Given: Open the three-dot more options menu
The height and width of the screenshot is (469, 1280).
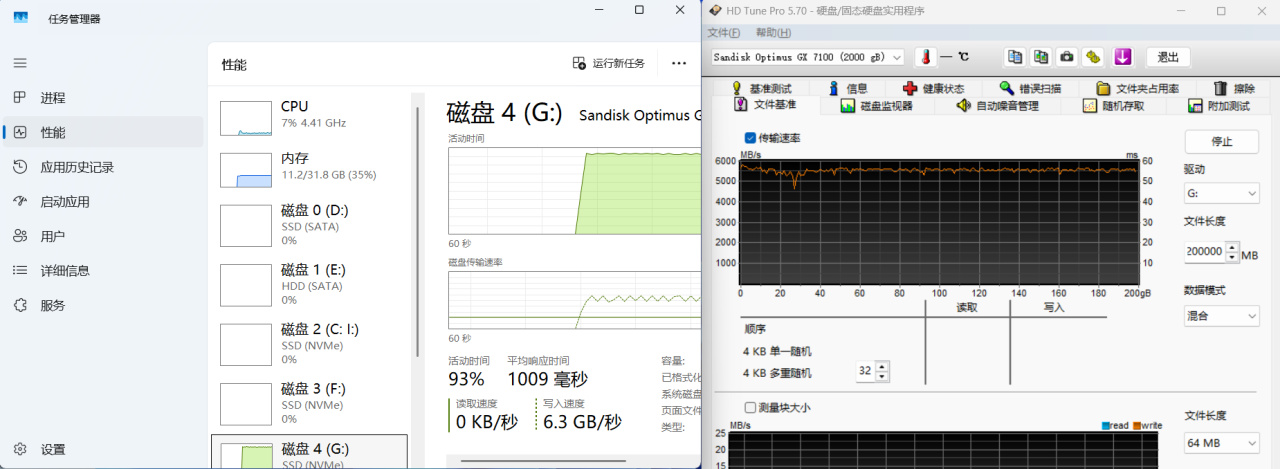Looking at the screenshot, I should (x=679, y=63).
